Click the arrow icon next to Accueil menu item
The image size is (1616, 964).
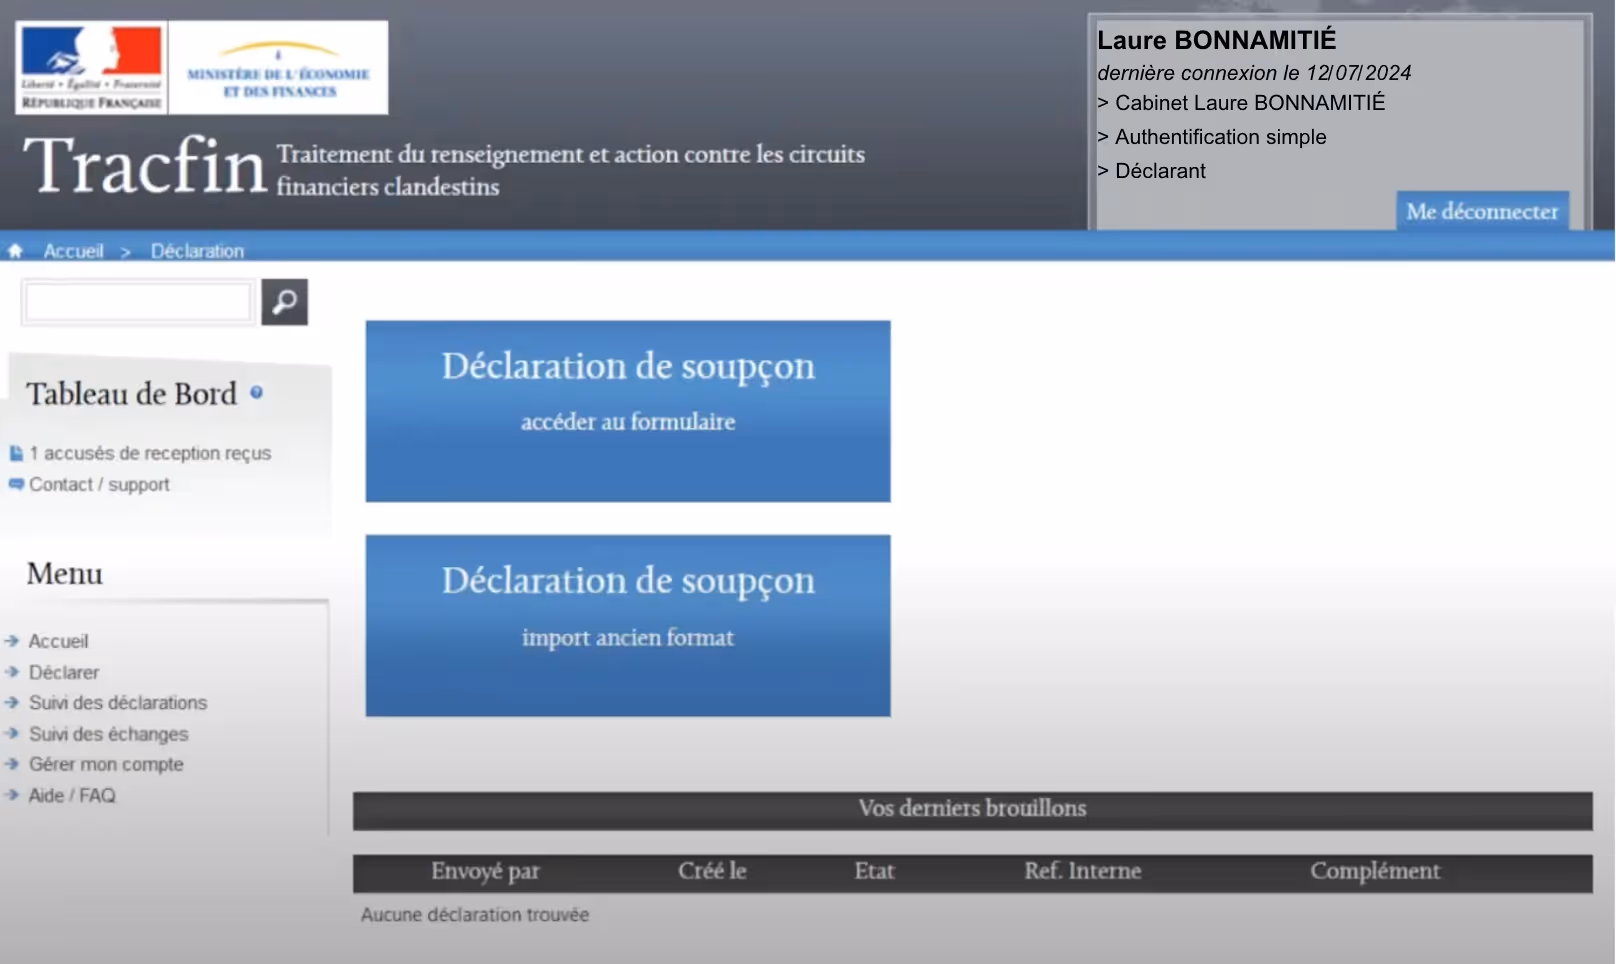(12, 641)
